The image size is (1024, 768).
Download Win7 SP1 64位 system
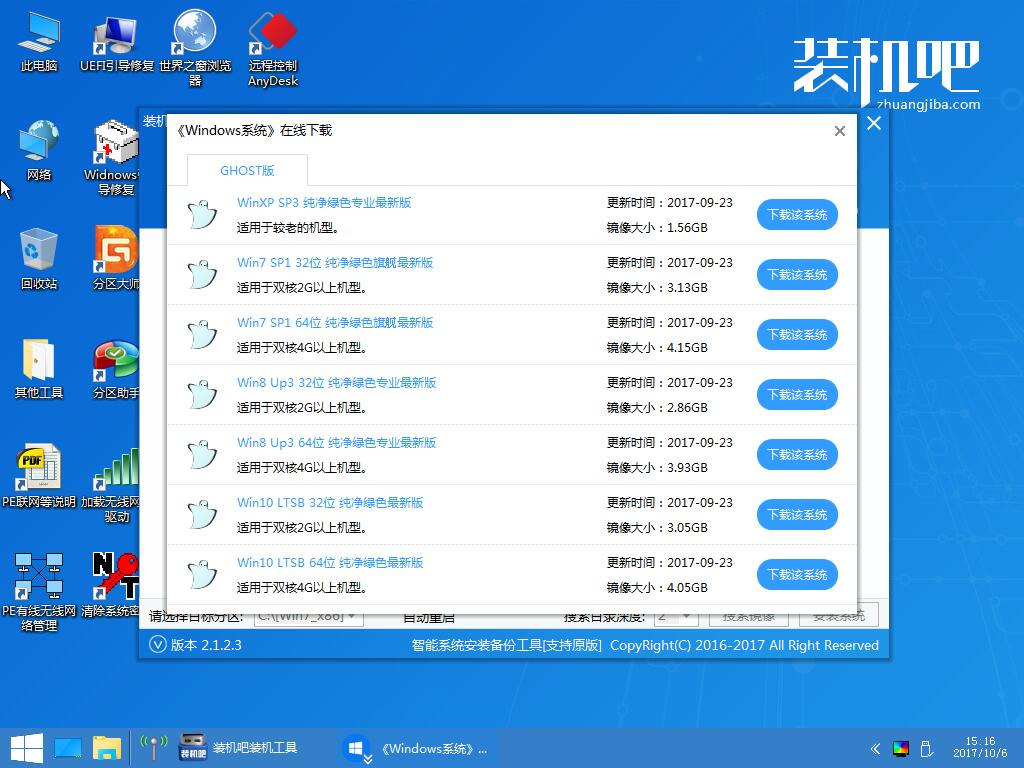click(797, 334)
